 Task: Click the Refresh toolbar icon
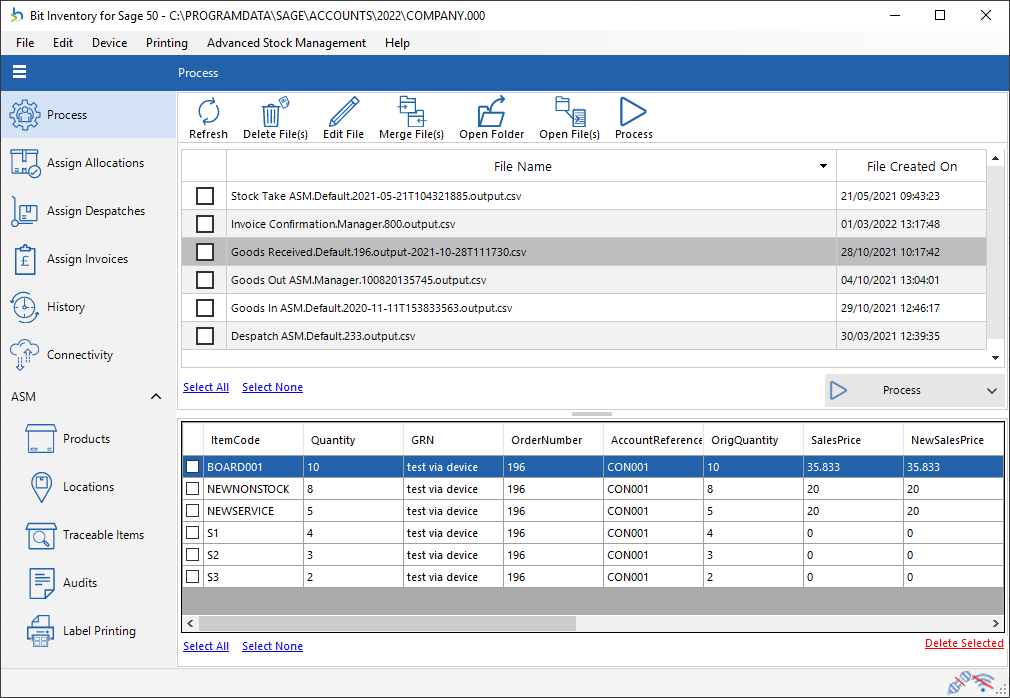pyautogui.click(x=208, y=112)
